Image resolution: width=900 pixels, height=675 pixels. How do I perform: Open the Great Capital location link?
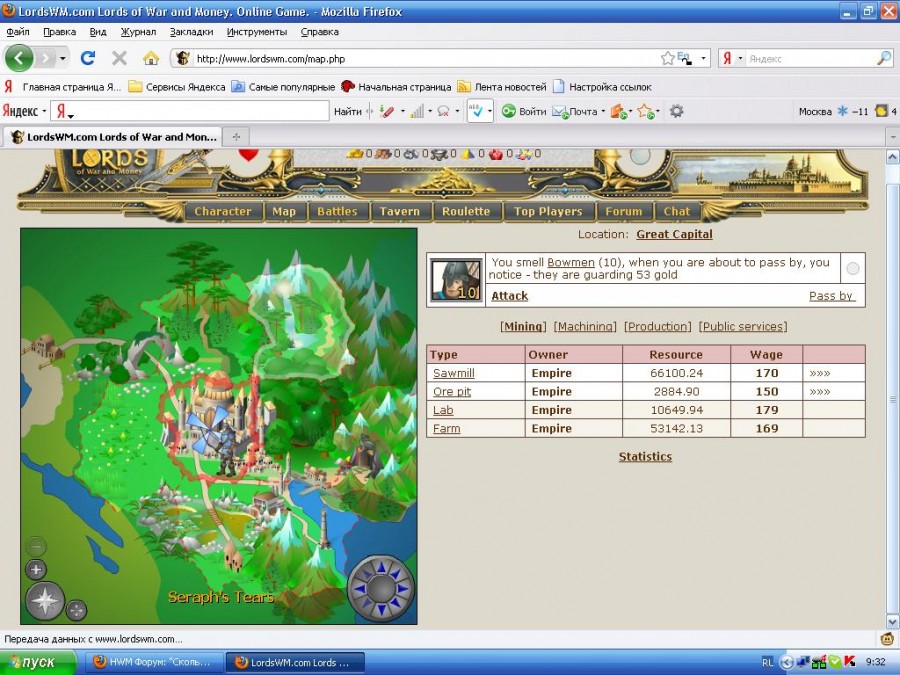[x=674, y=234]
